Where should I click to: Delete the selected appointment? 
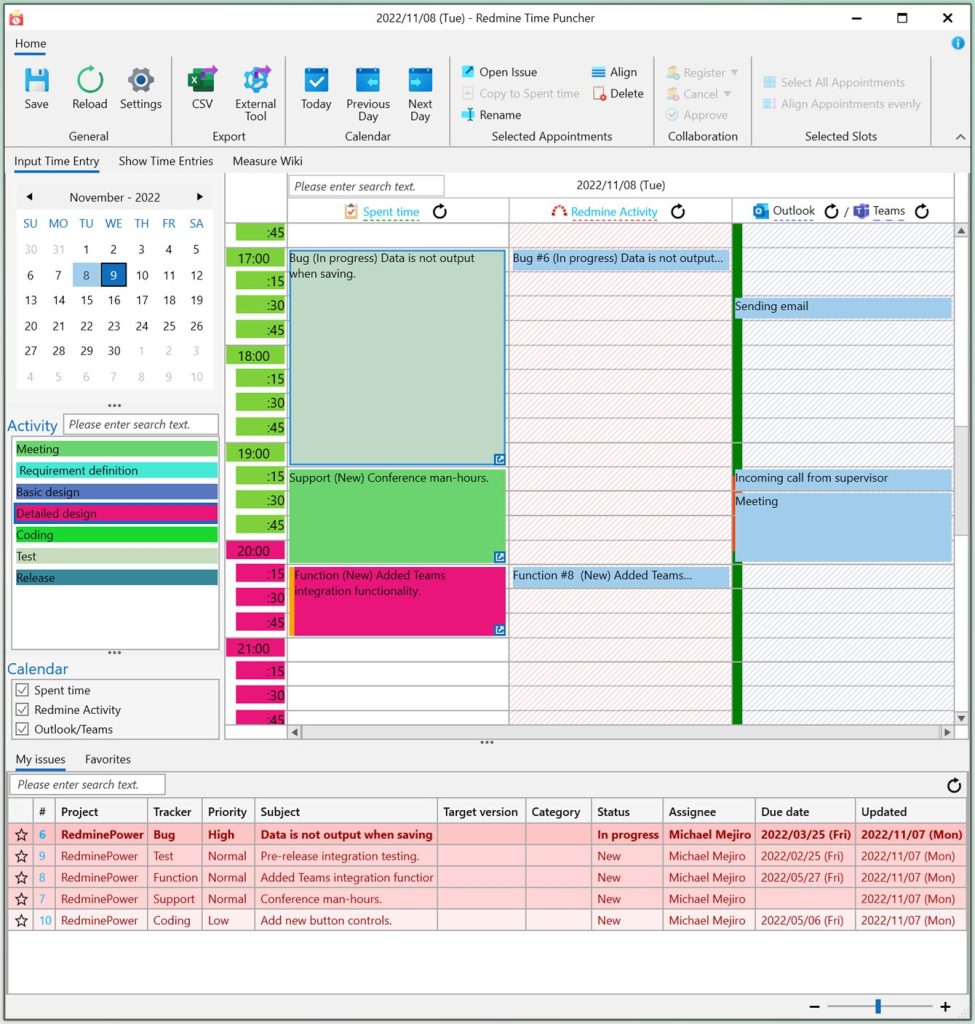[x=618, y=93]
